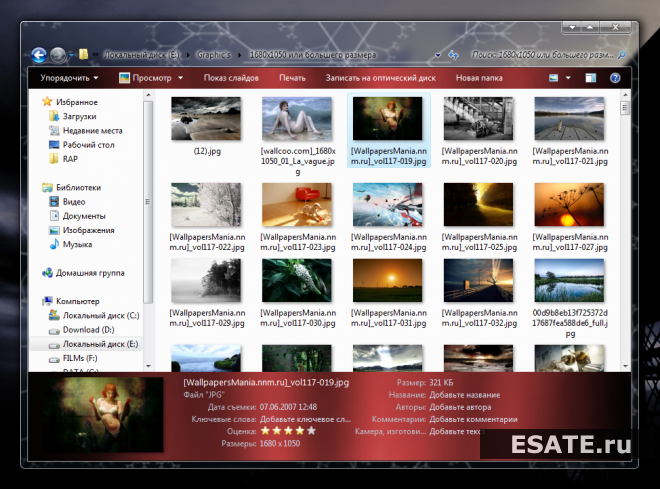Click Печать in the toolbar
Viewport: 660px width, 489px height.
point(292,78)
